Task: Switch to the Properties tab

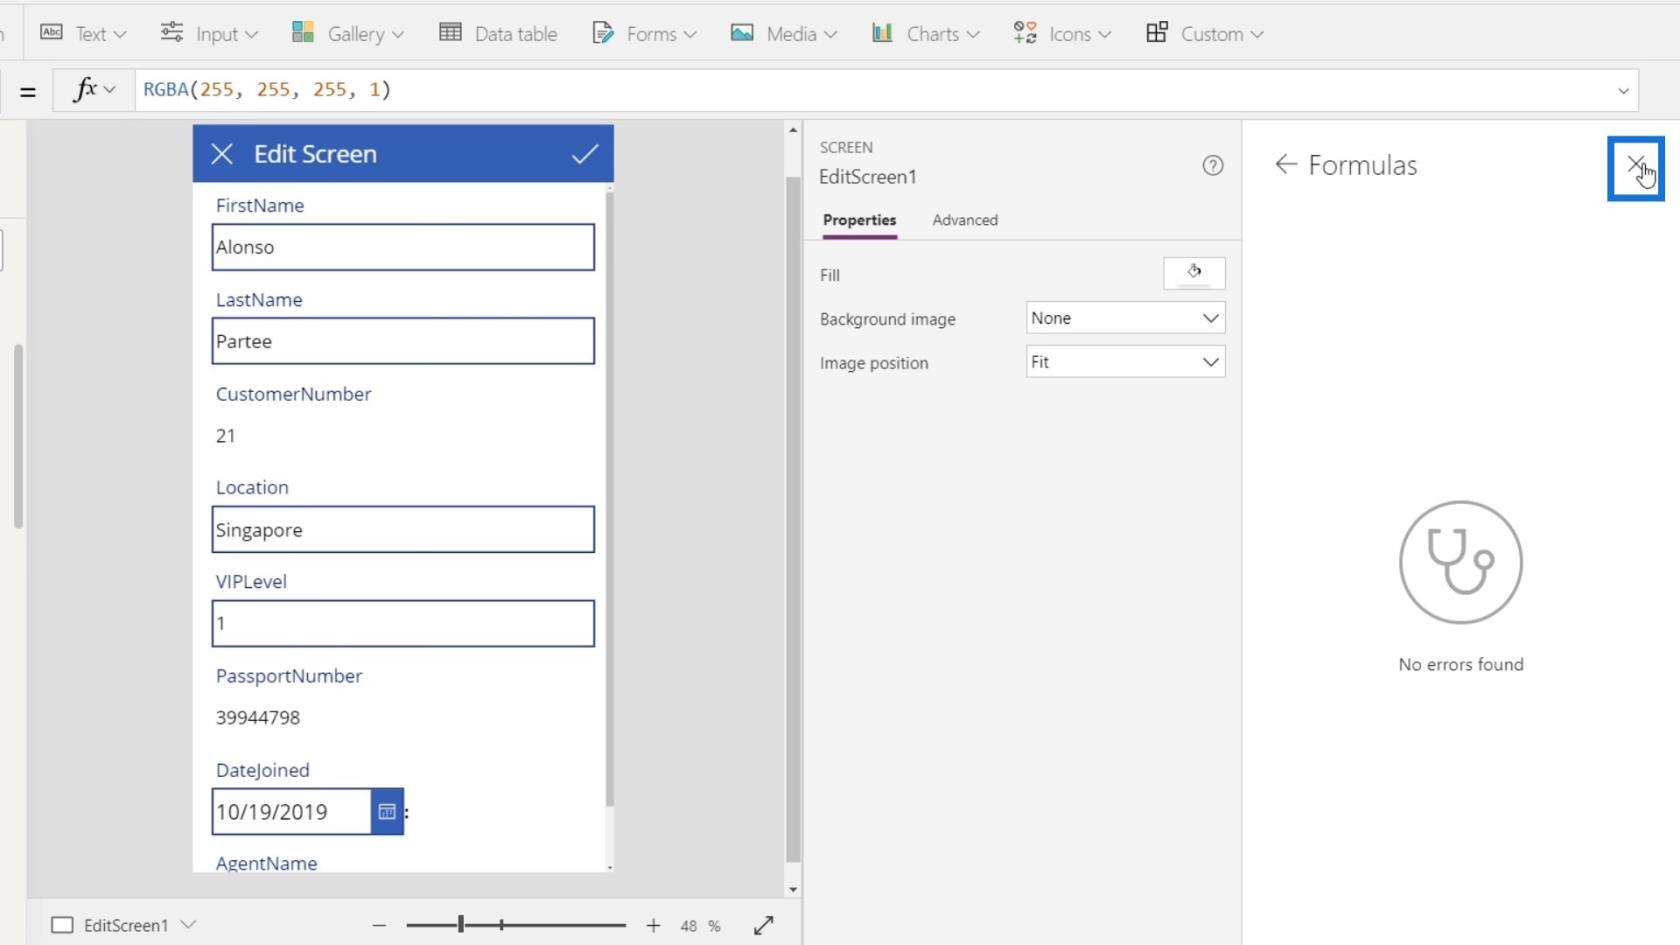Action: point(859,220)
